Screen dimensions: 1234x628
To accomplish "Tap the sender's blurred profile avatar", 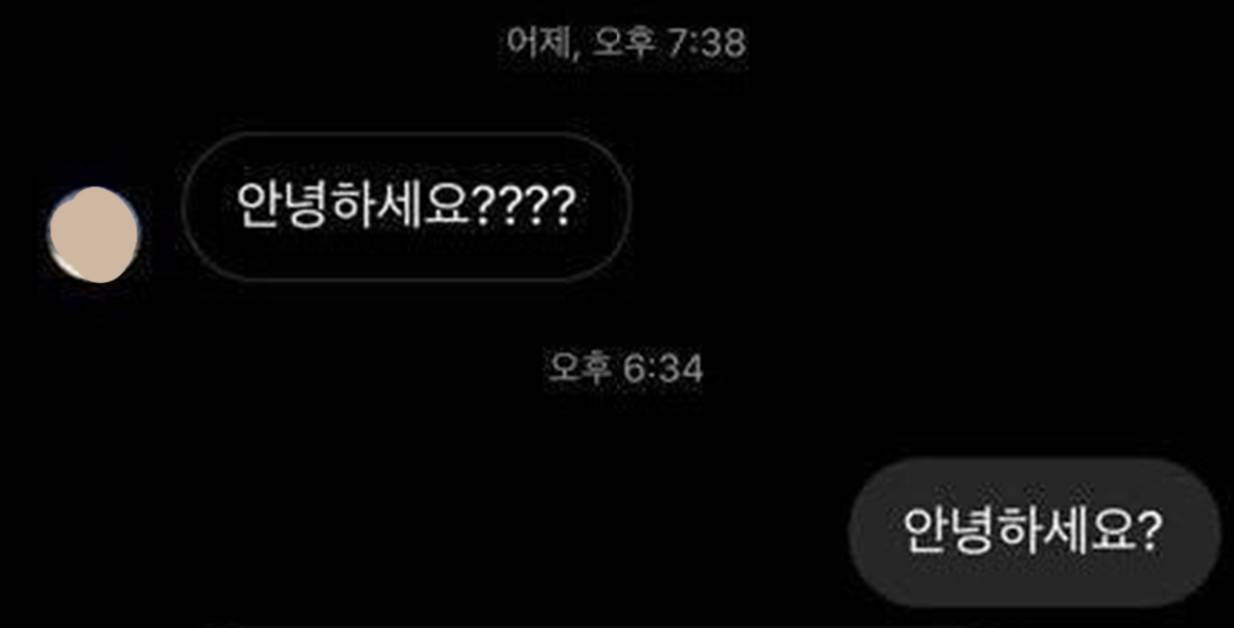I will click(94, 234).
